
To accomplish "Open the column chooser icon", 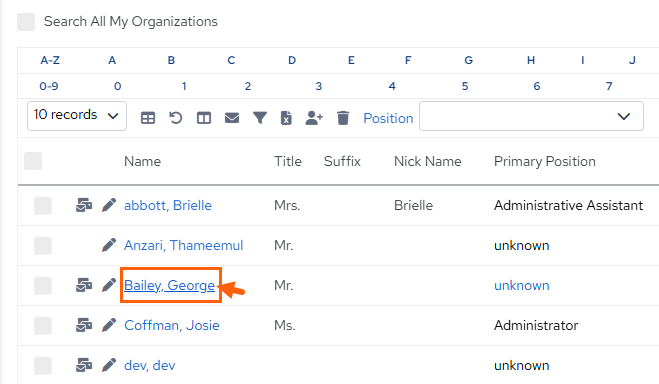I will coord(204,118).
